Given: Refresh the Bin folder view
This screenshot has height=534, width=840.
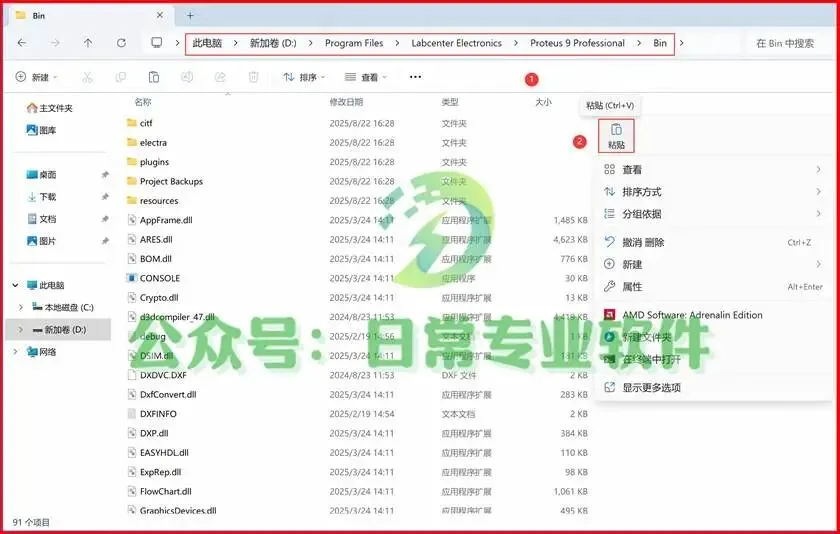Looking at the screenshot, I should coord(122,43).
